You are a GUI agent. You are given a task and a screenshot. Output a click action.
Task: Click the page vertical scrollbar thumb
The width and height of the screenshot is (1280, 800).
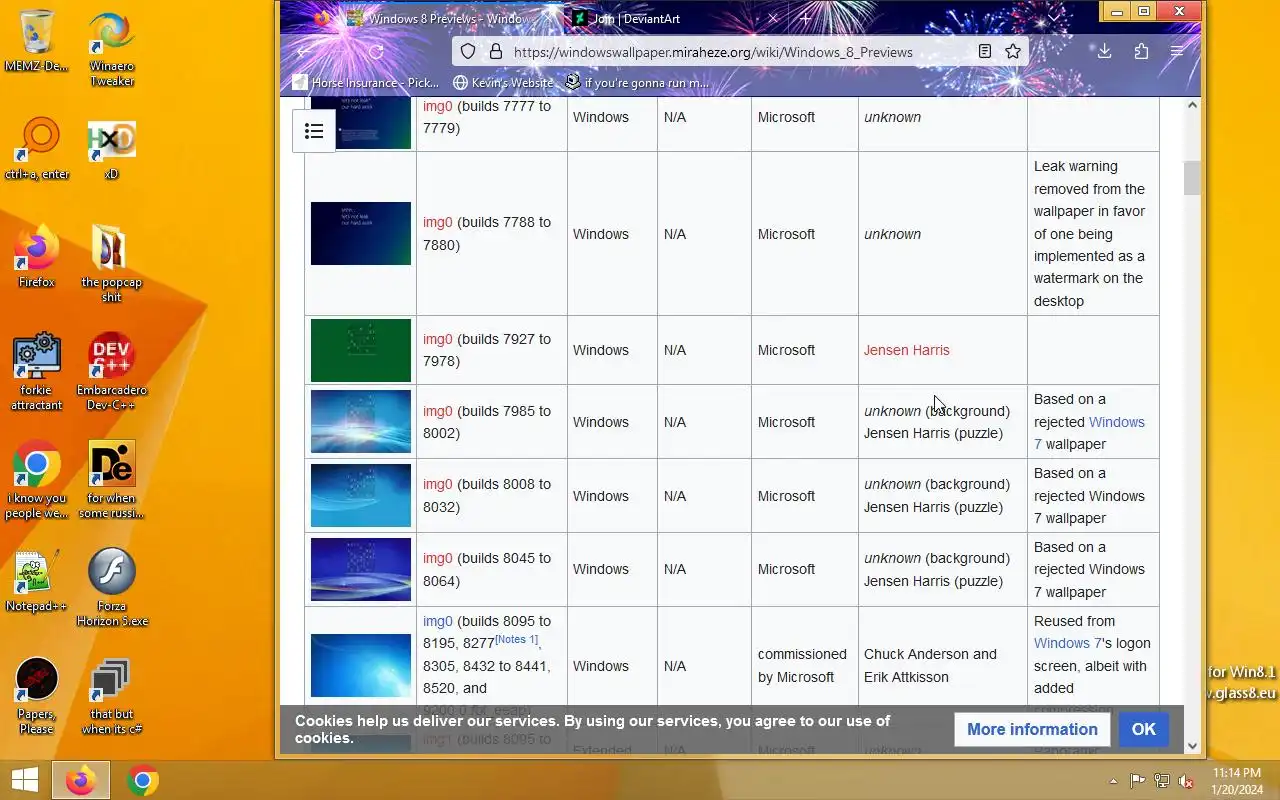pos(1192,178)
